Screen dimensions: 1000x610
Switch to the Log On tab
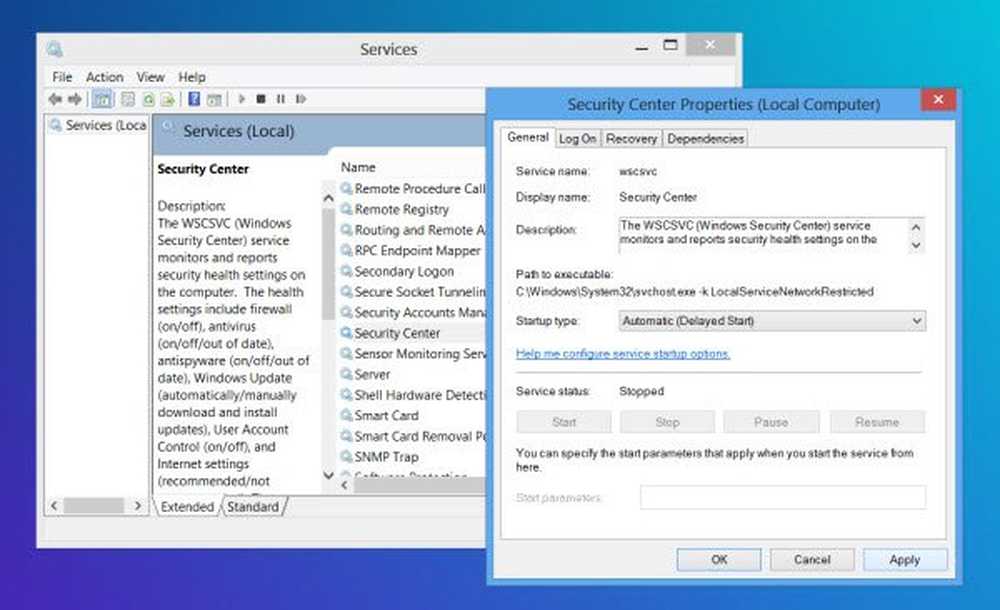coord(577,138)
